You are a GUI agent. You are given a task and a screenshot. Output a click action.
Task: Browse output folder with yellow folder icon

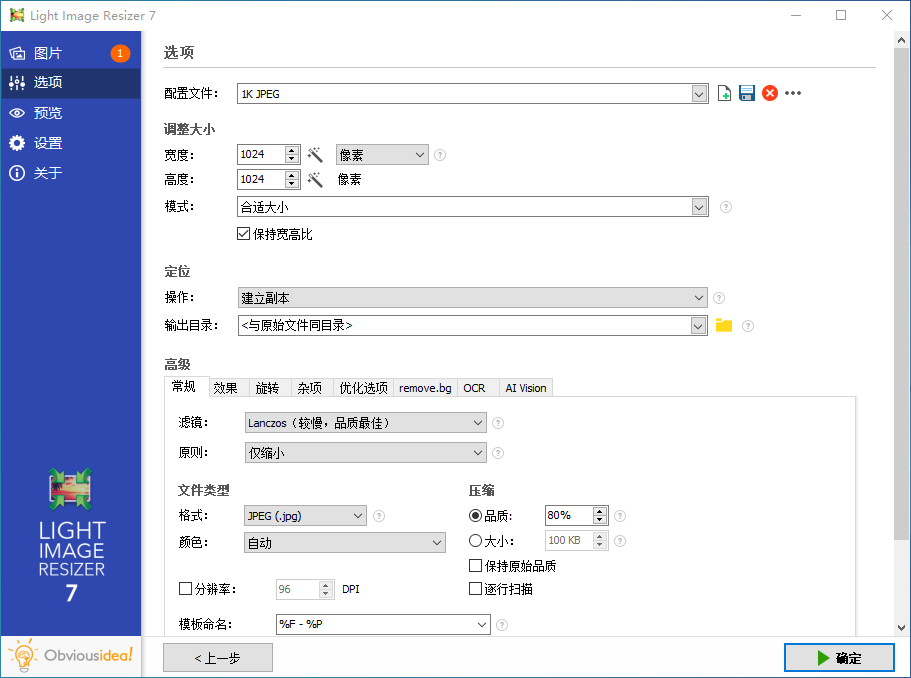723,325
